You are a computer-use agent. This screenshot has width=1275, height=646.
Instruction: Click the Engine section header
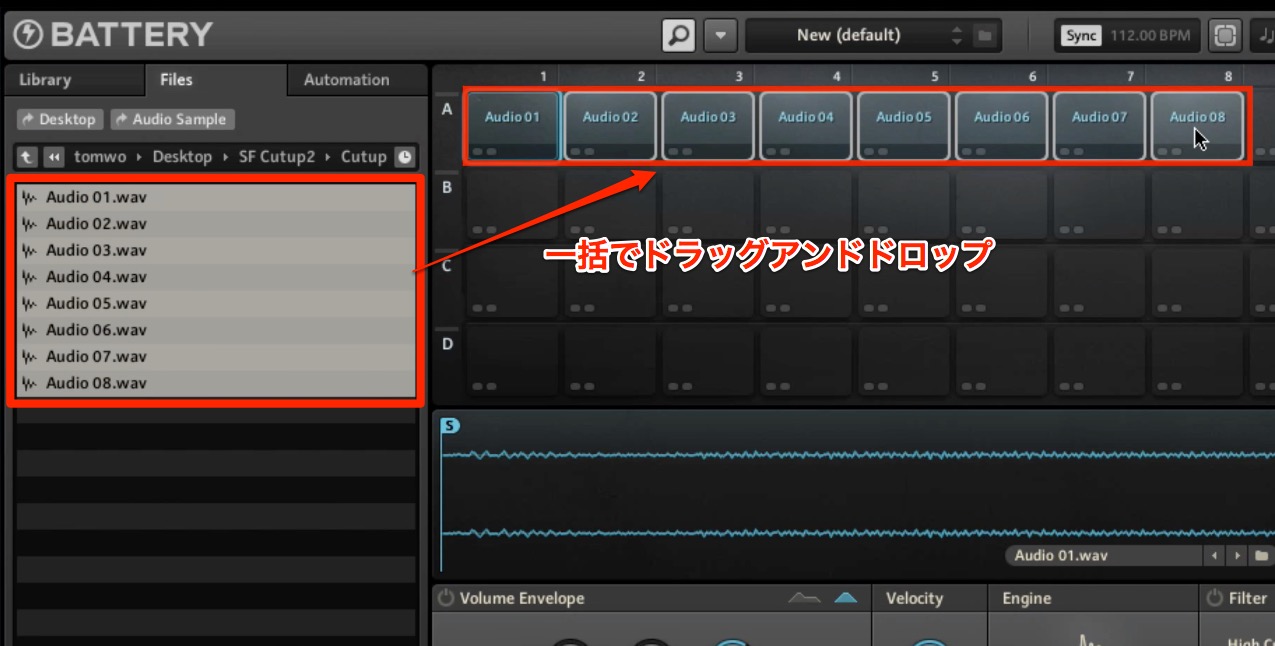[x=1027, y=598]
